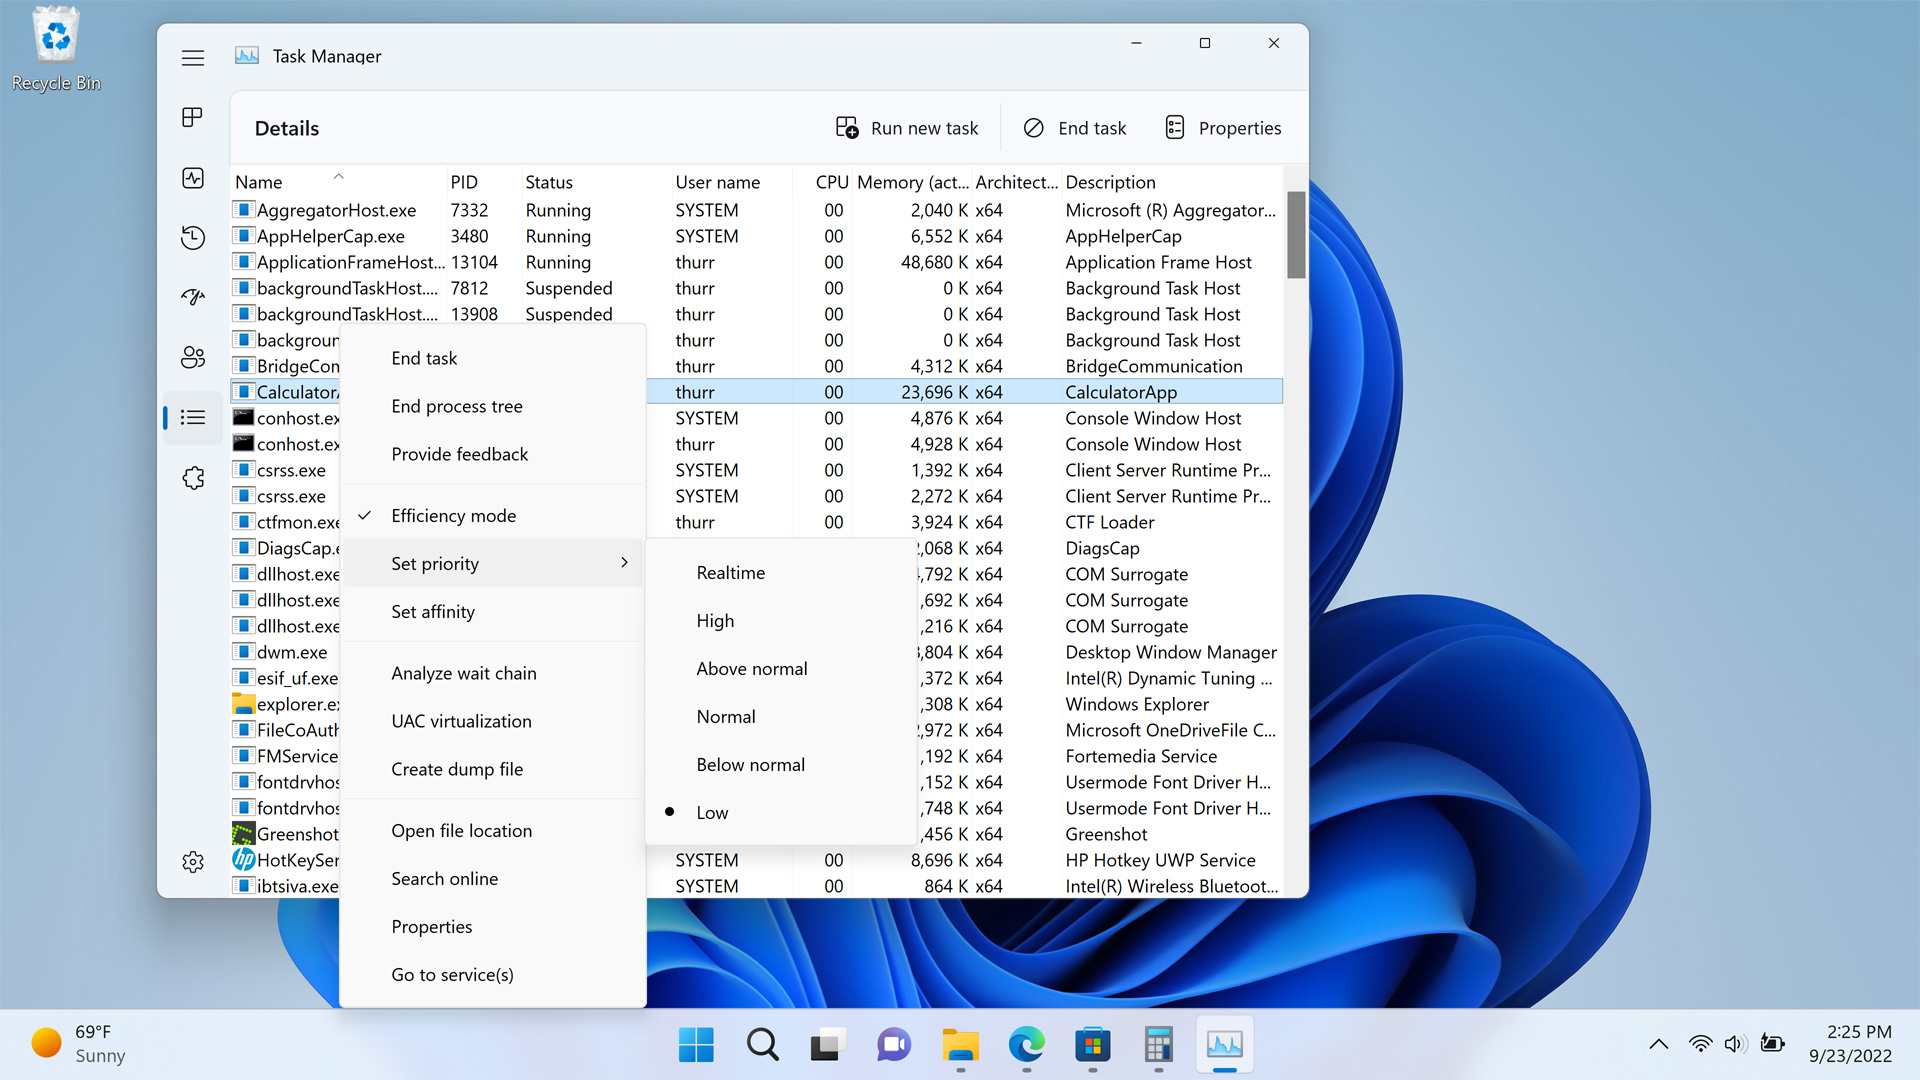Click the vertical scrollbar thumb

tap(1296, 235)
